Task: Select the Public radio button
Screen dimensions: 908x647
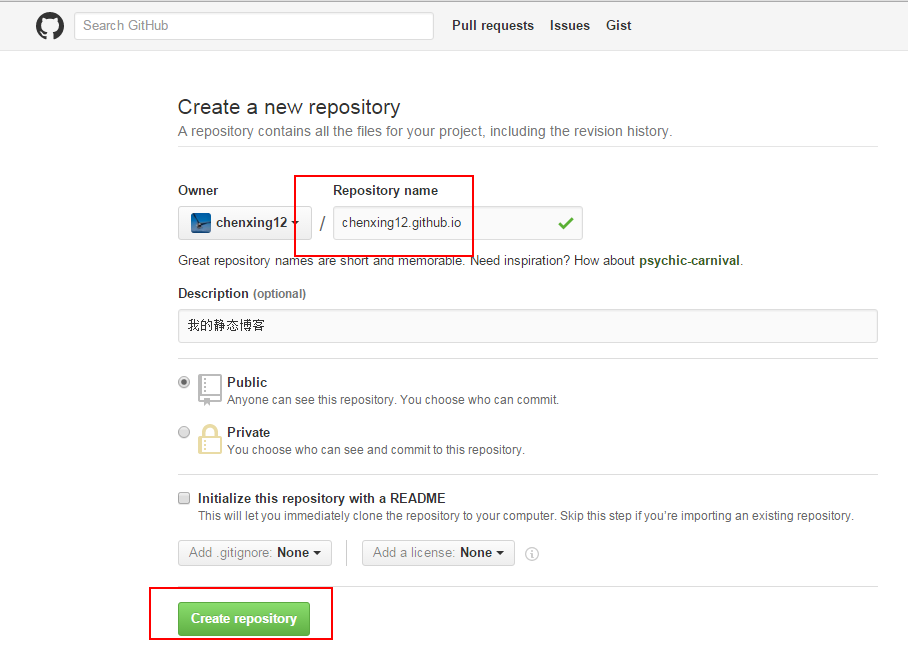Action: [184, 382]
